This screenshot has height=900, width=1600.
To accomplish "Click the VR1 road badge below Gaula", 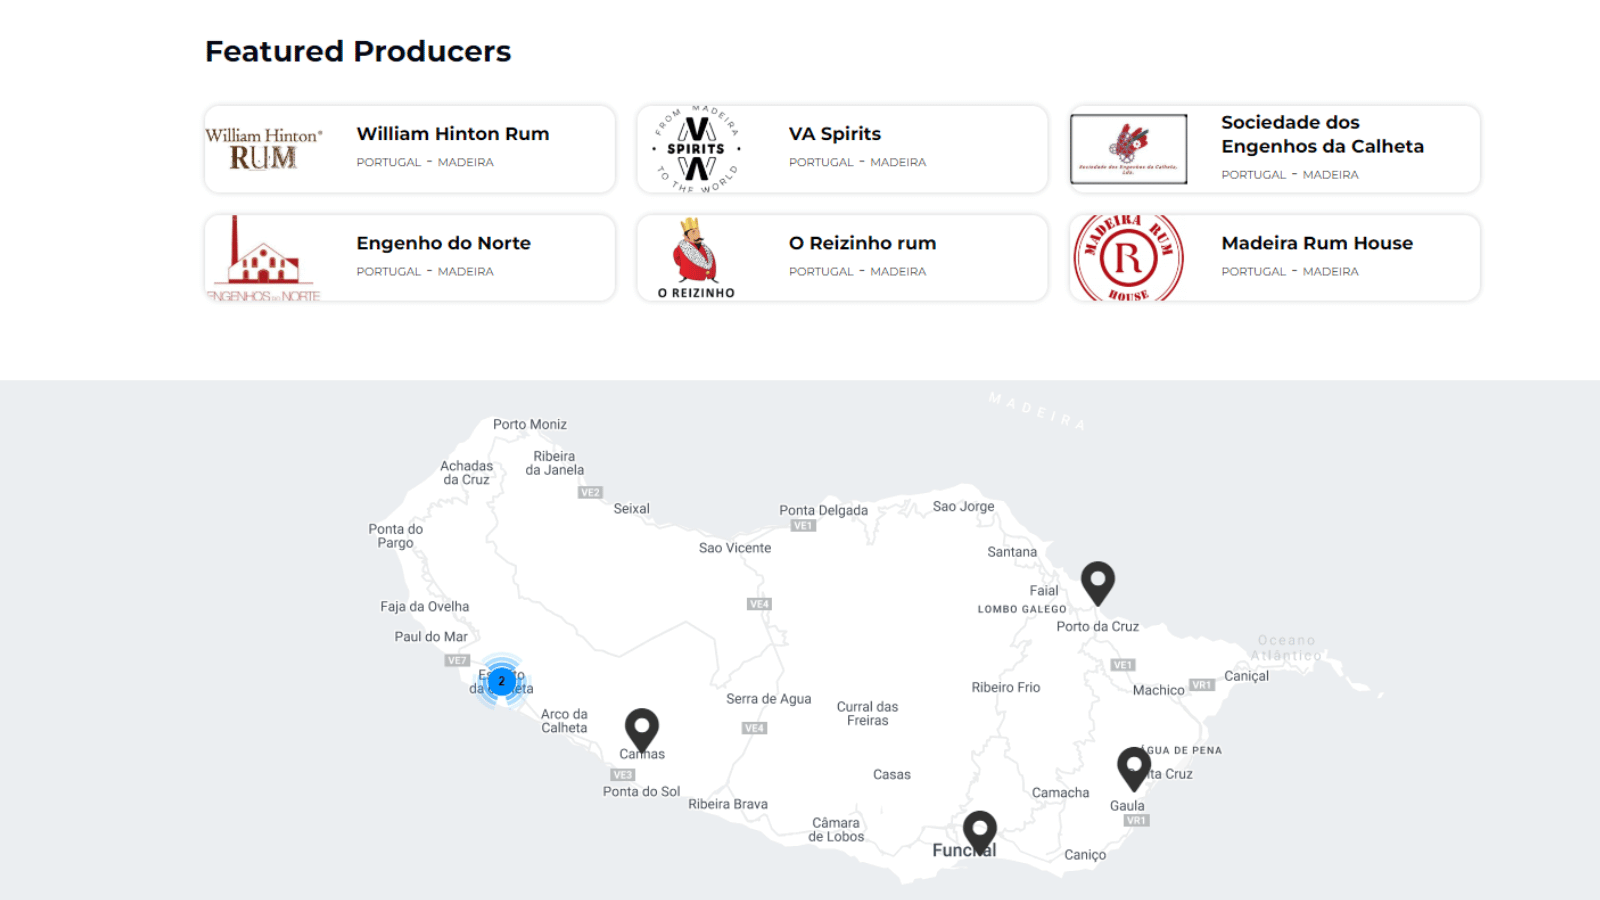I will click(1137, 820).
